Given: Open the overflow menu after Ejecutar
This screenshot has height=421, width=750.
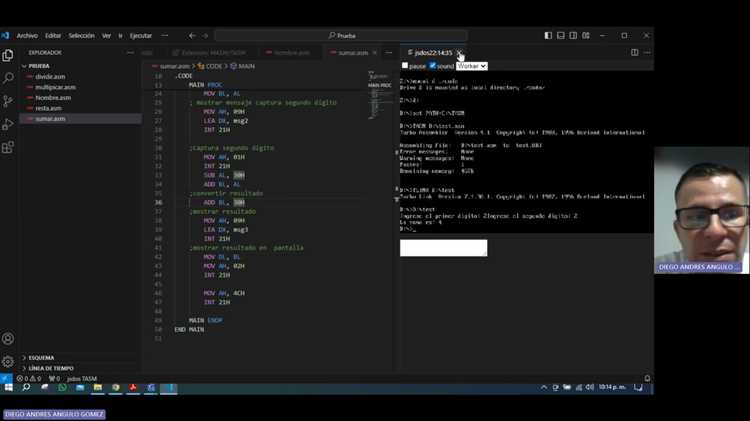Looking at the screenshot, I should pos(165,35).
